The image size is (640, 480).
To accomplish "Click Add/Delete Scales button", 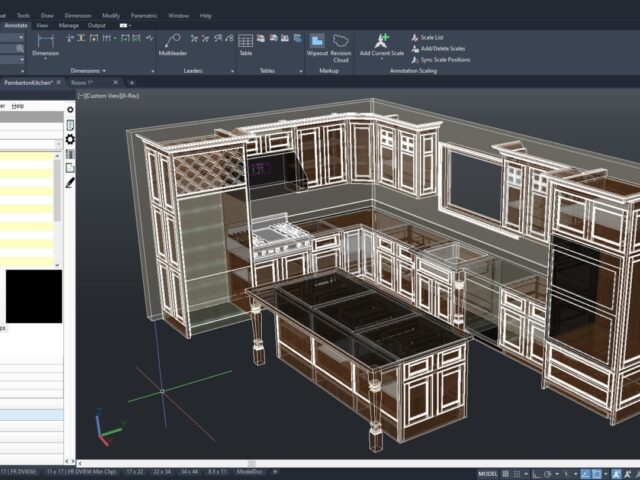I will coord(438,48).
